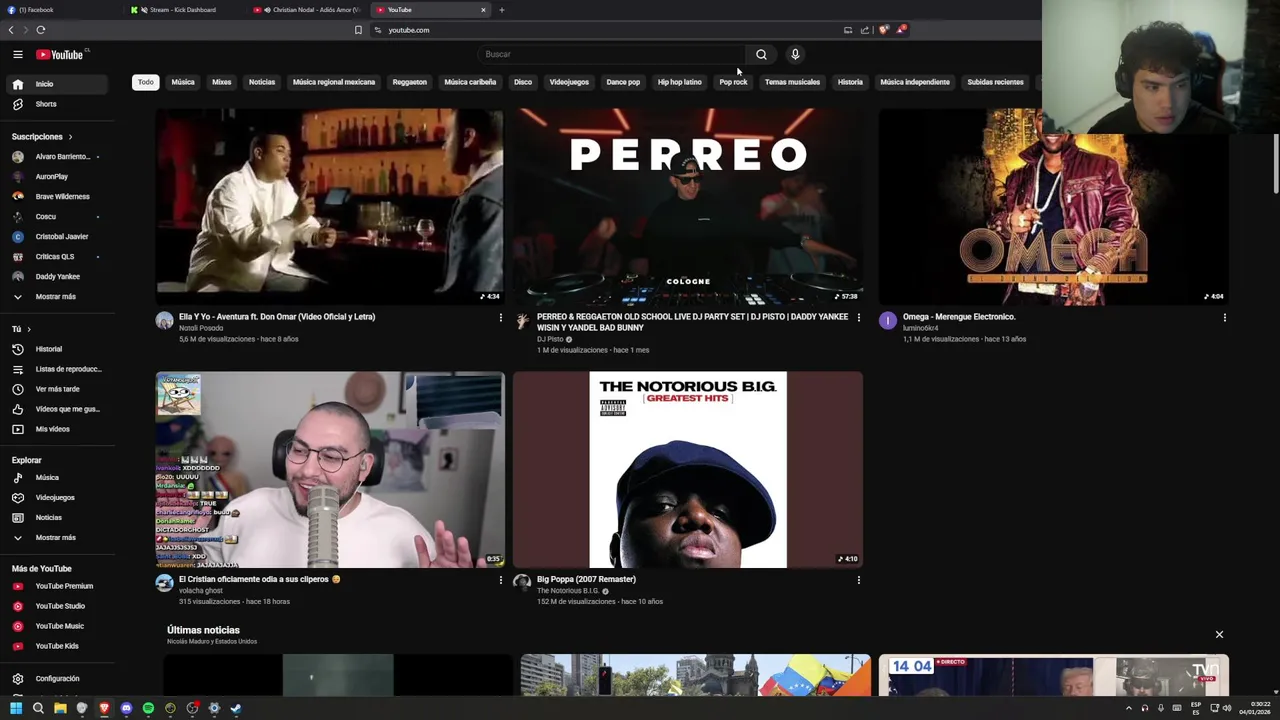Dismiss the Últimas noticias section
Viewport: 1280px width, 720px height.
[x=1219, y=635]
